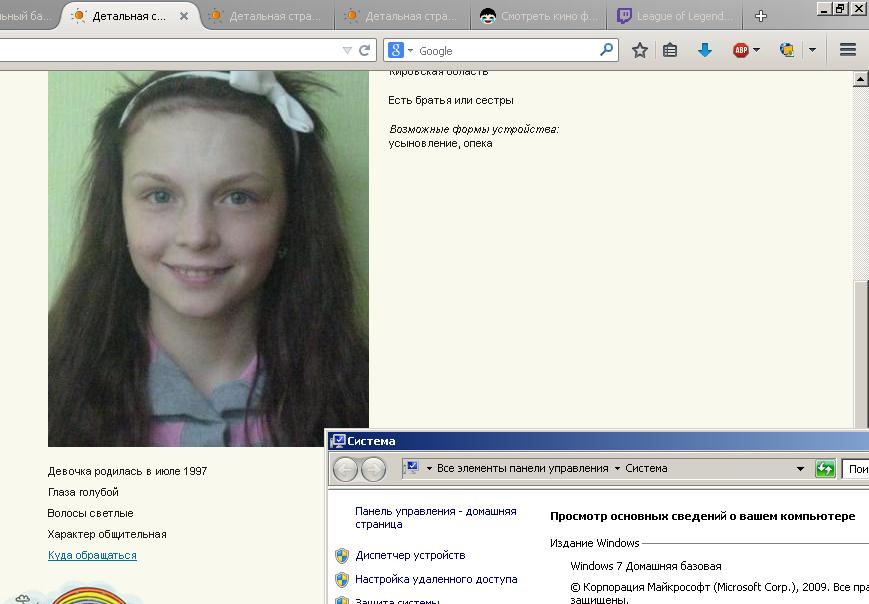Open the address bar history dropdown in Система
This screenshot has height=604, width=869.
(x=800, y=469)
